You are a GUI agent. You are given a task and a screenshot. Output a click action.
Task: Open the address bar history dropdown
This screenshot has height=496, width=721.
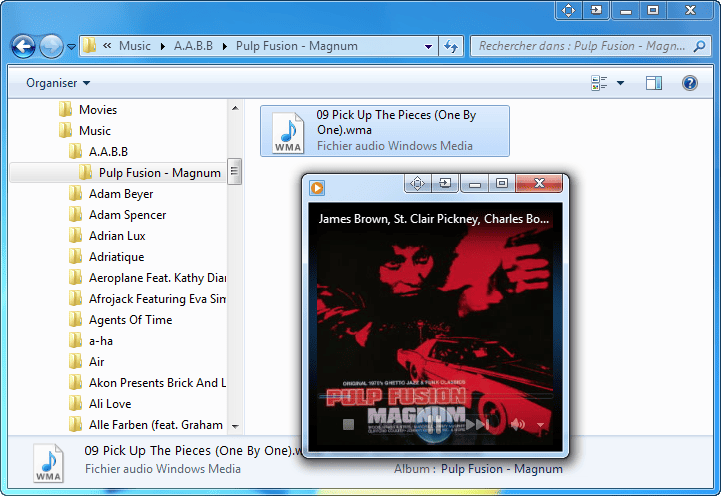428,46
